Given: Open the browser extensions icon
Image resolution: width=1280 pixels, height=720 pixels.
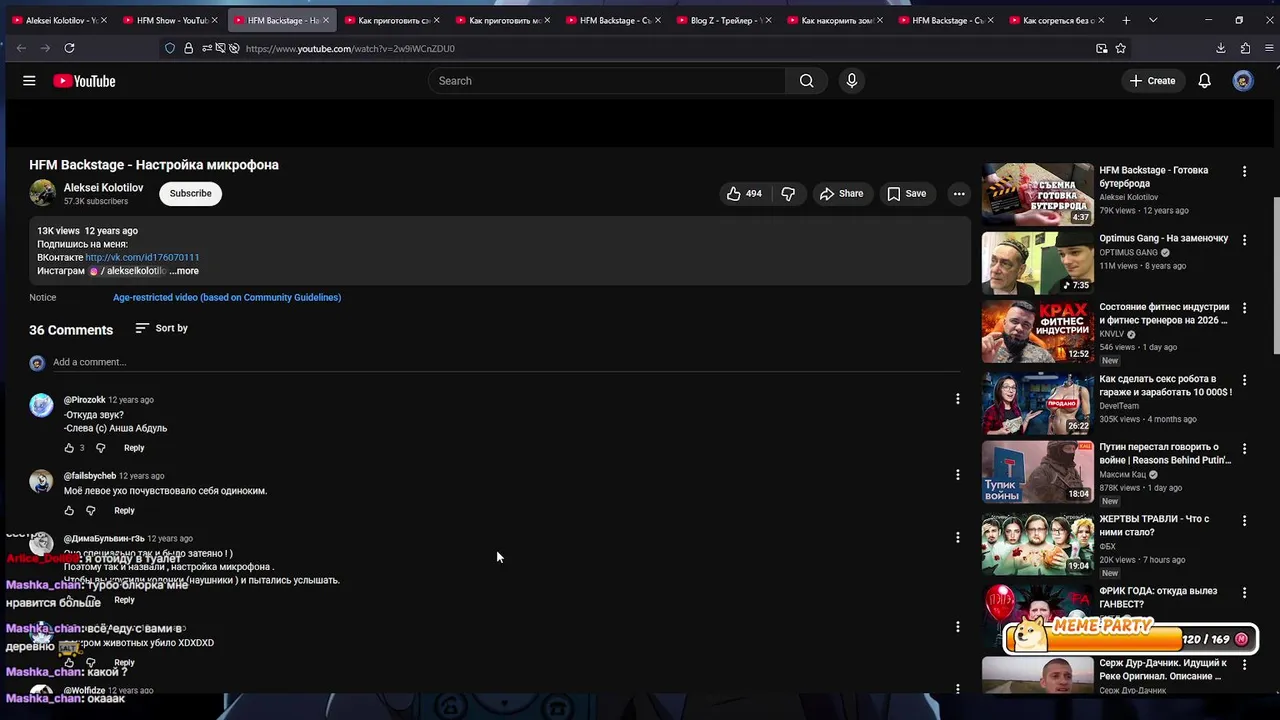Looking at the screenshot, I should (x=1245, y=48).
